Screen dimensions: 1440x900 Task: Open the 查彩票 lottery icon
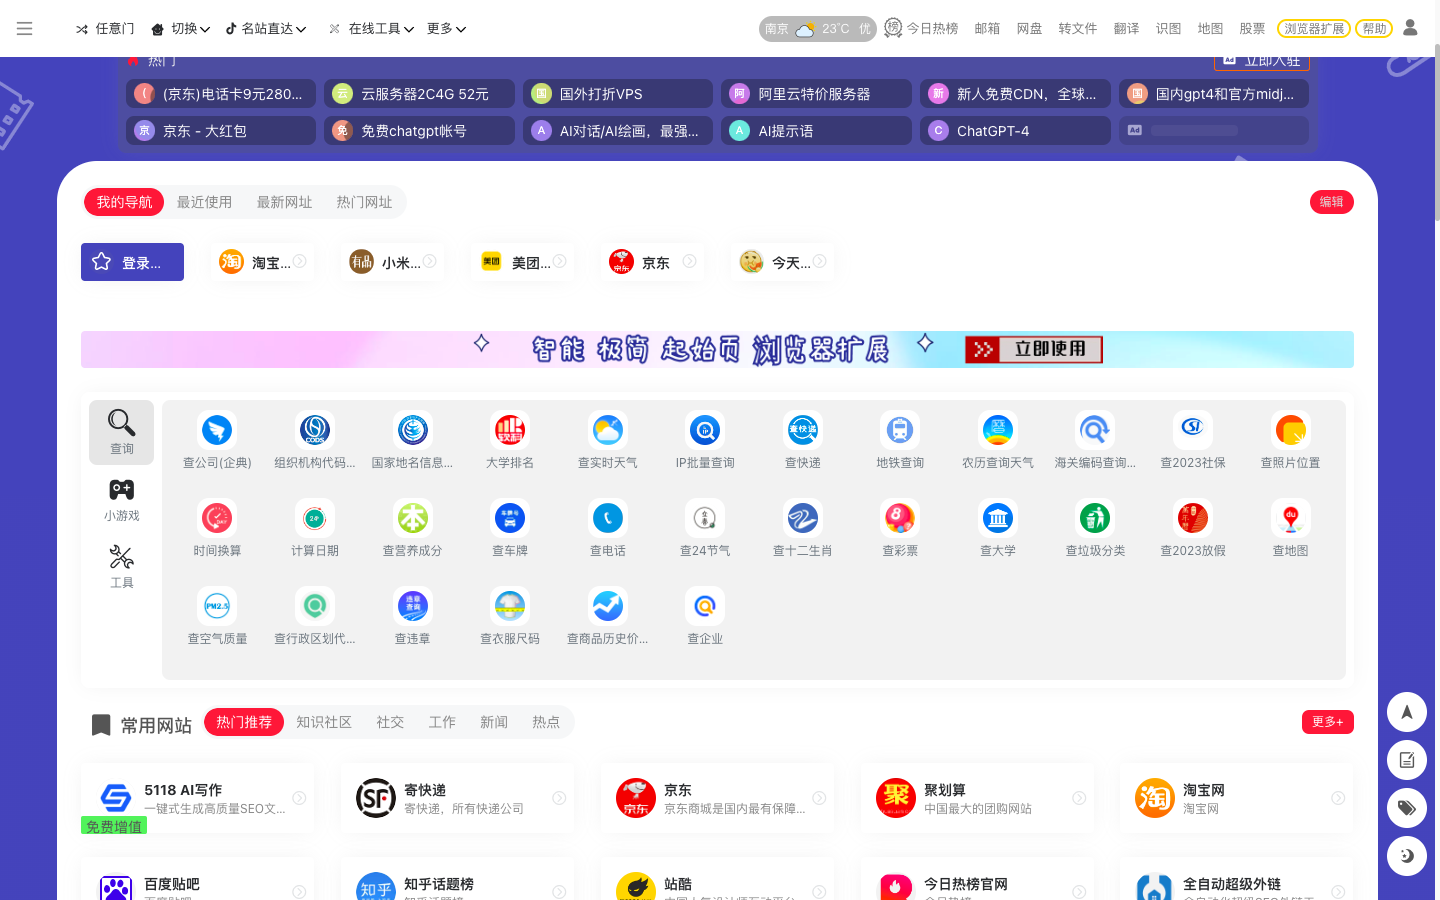(x=899, y=527)
